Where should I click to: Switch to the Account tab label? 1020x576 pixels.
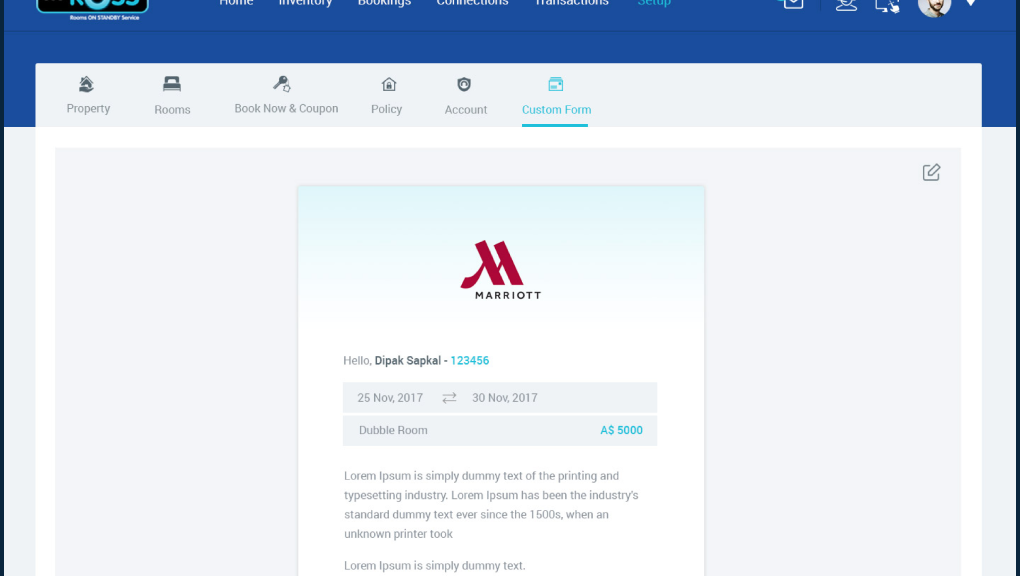click(x=466, y=109)
